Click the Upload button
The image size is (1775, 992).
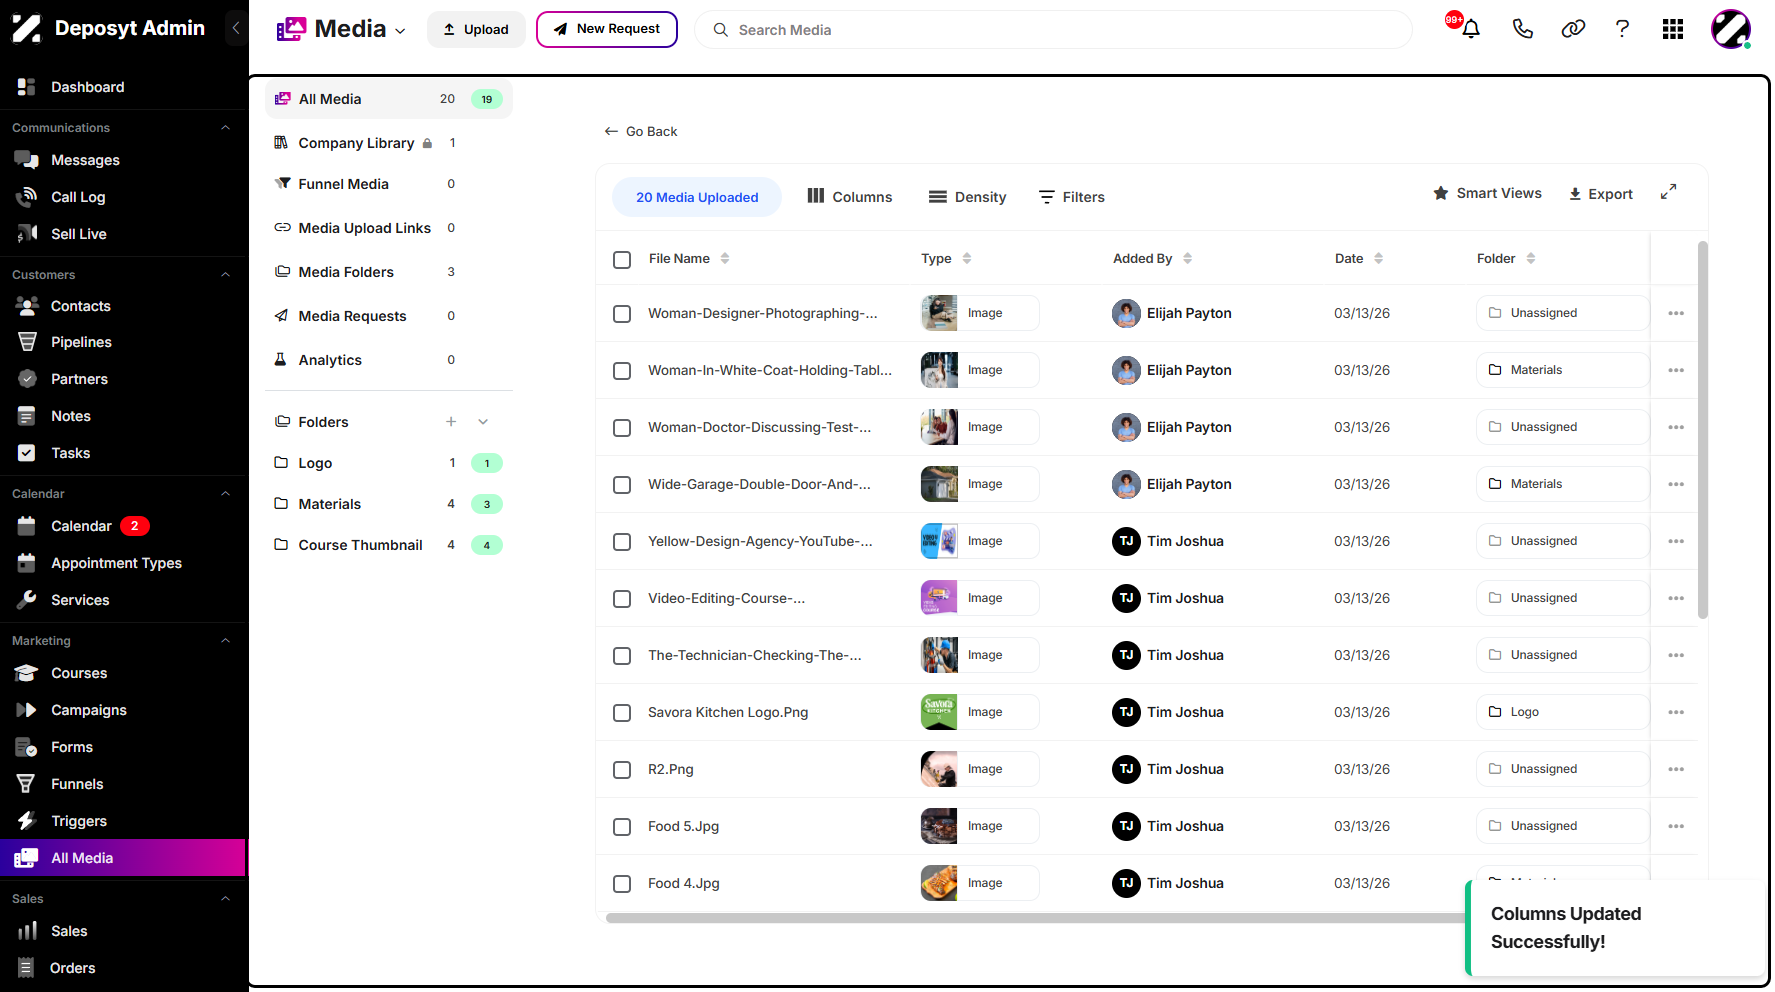(x=476, y=29)
